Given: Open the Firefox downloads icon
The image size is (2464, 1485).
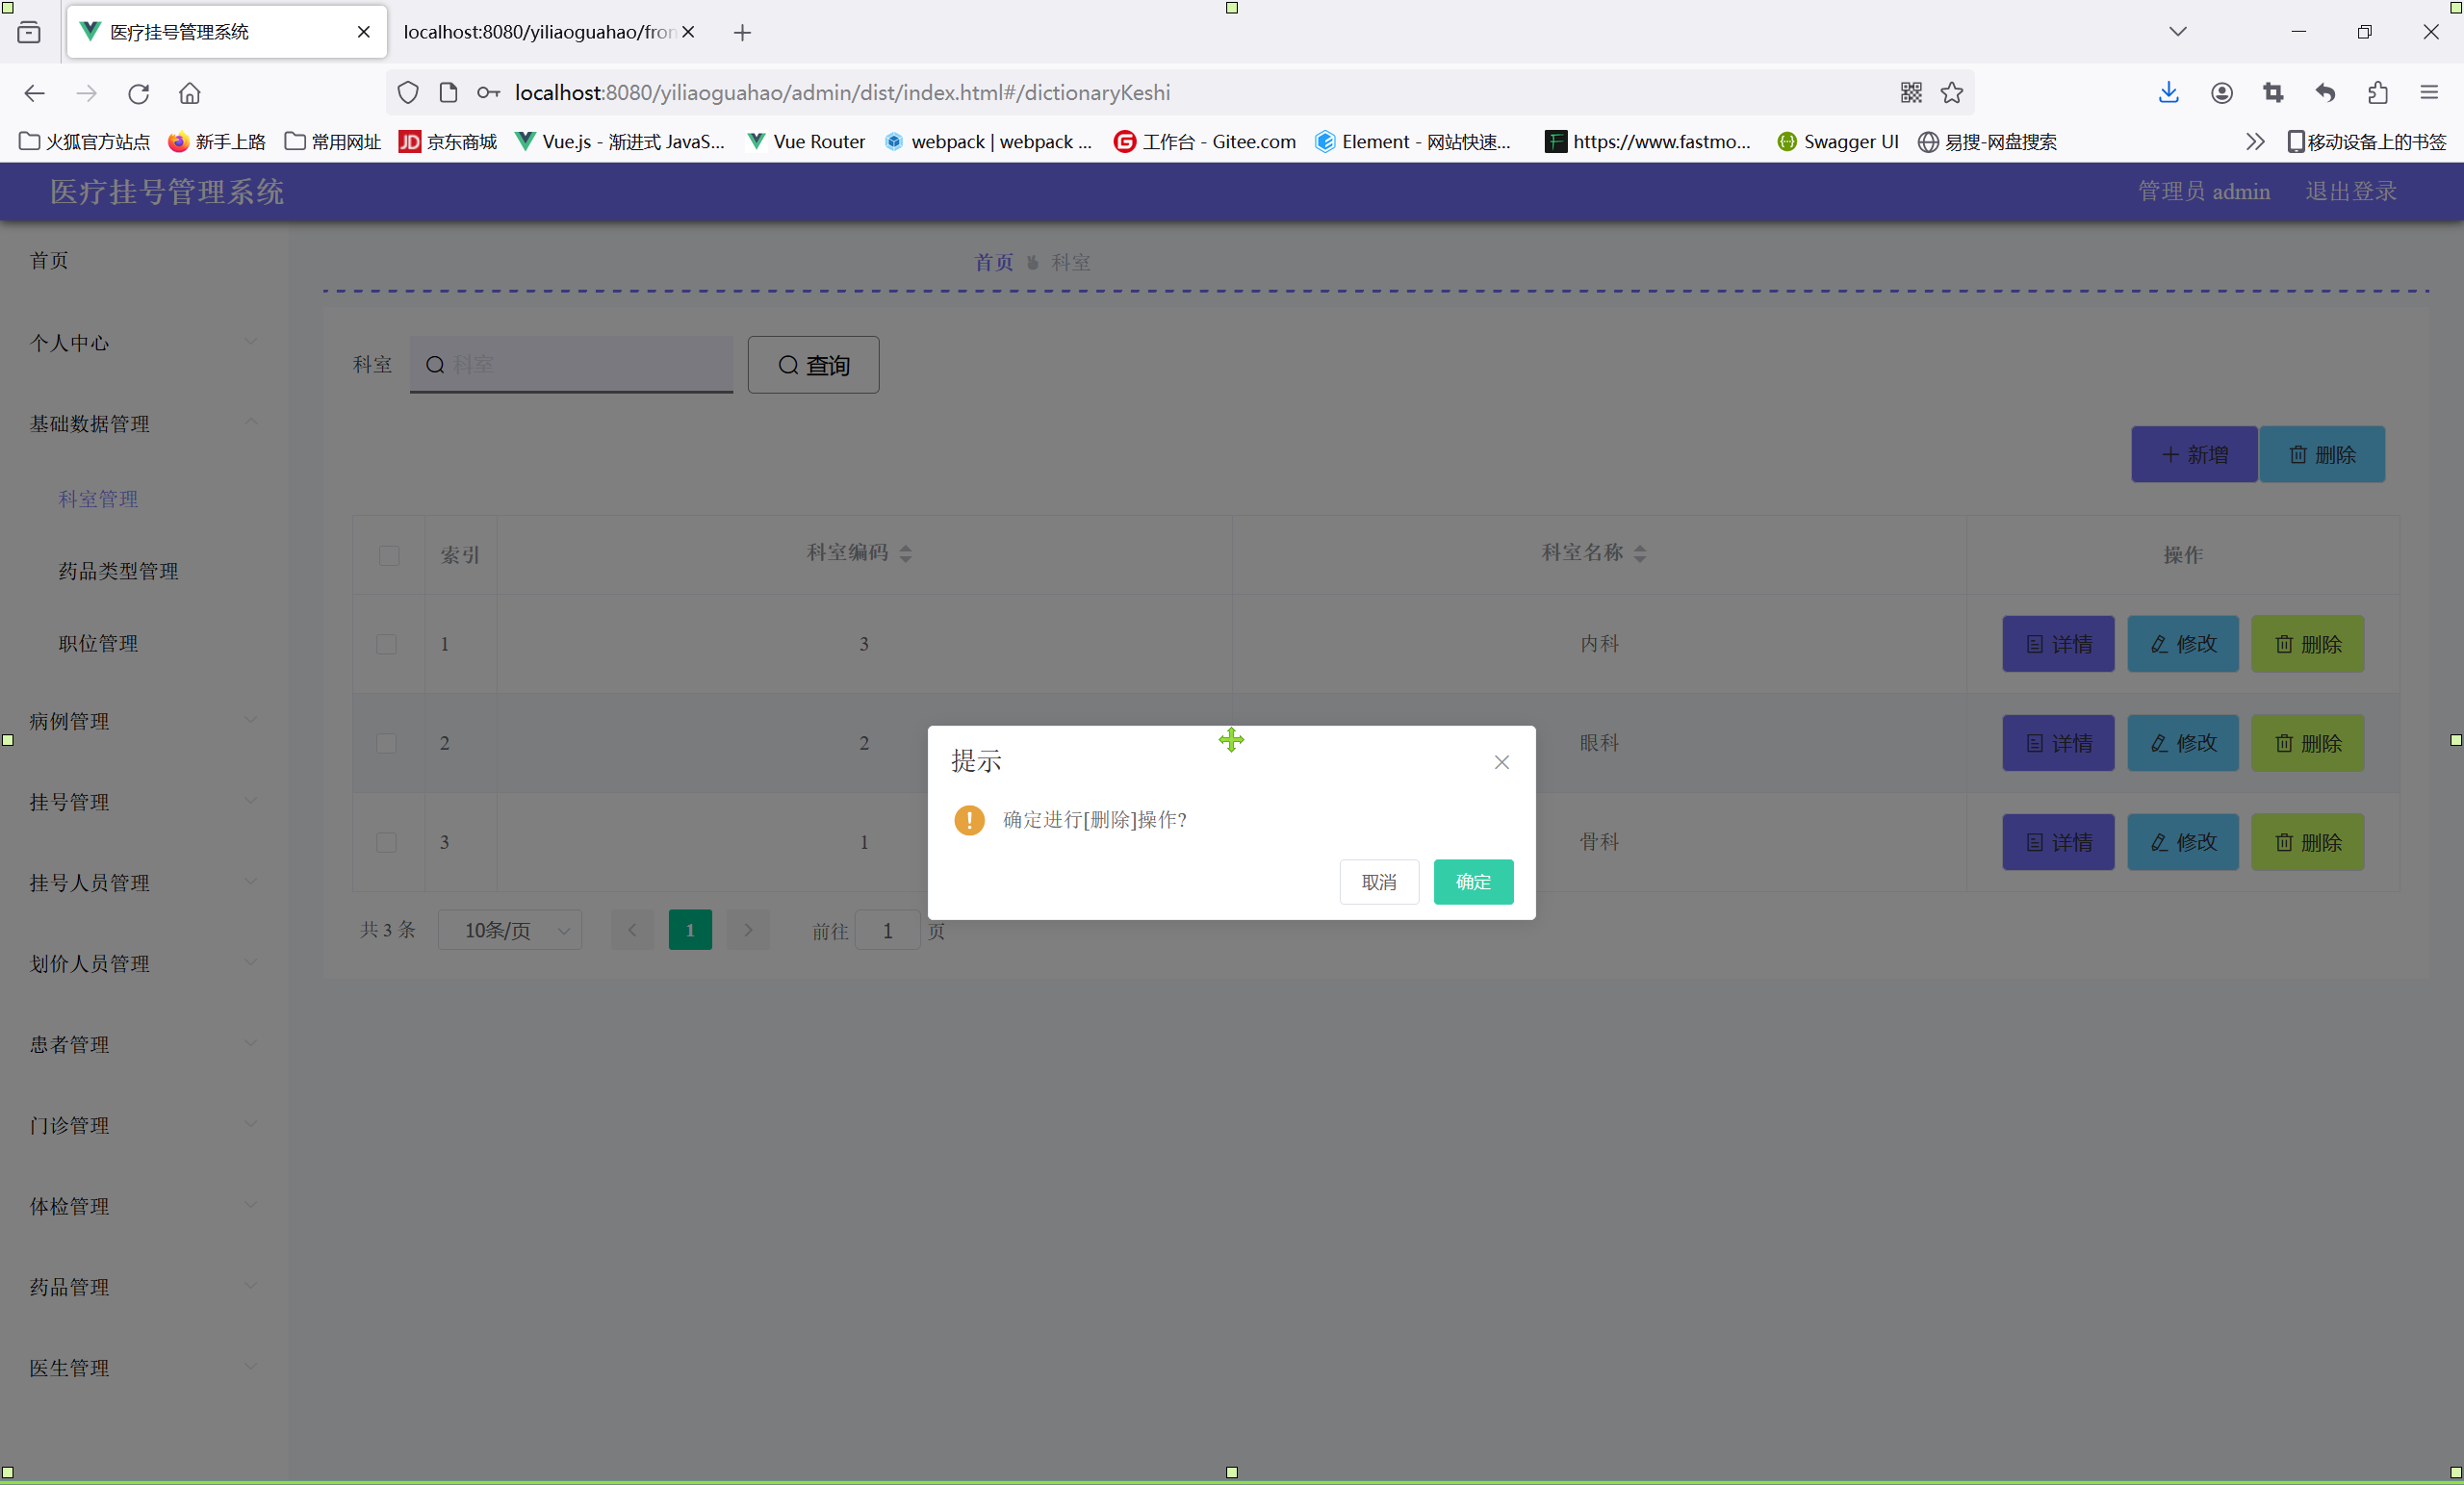Looking at the screenshot, I should click(2168, 93).
